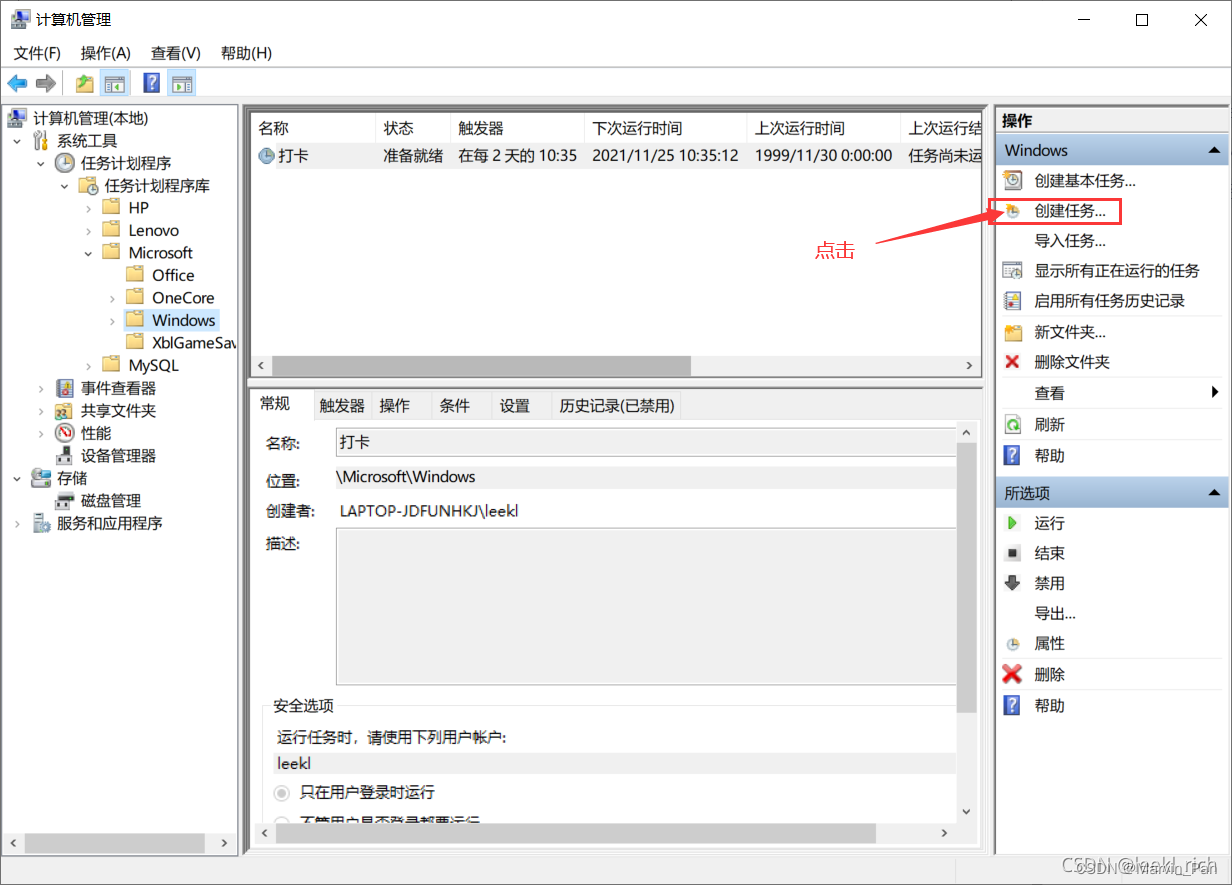Switch to the 触发器 tab

342,405
